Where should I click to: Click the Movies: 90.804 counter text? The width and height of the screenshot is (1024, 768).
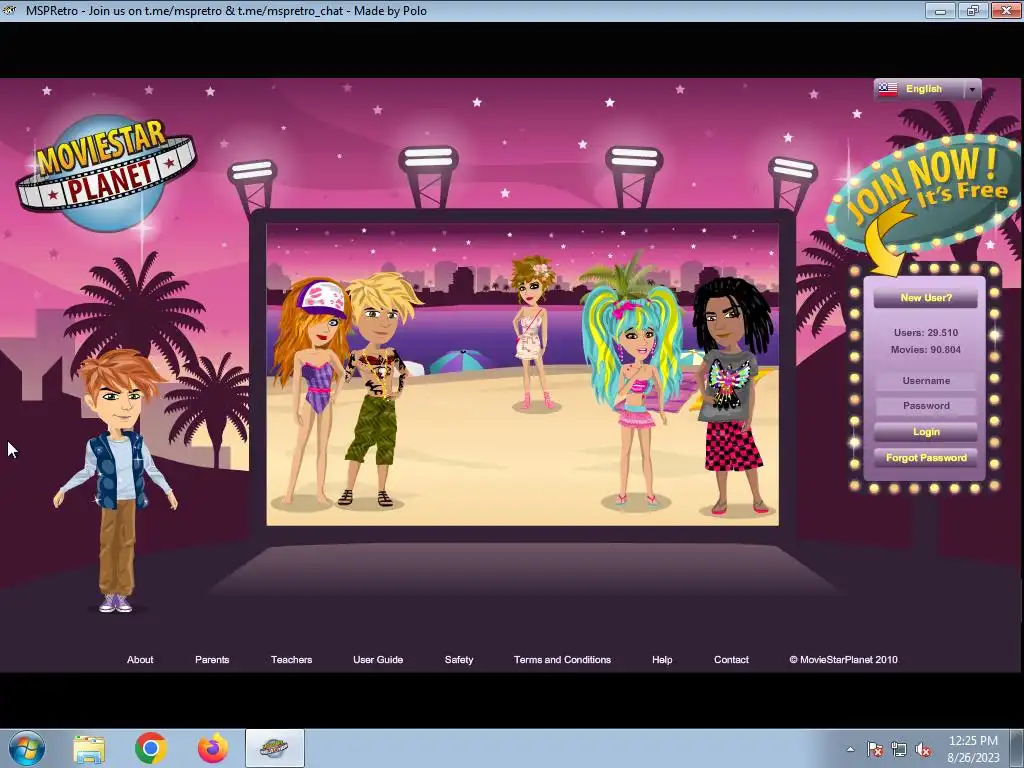tap(925, 349)
